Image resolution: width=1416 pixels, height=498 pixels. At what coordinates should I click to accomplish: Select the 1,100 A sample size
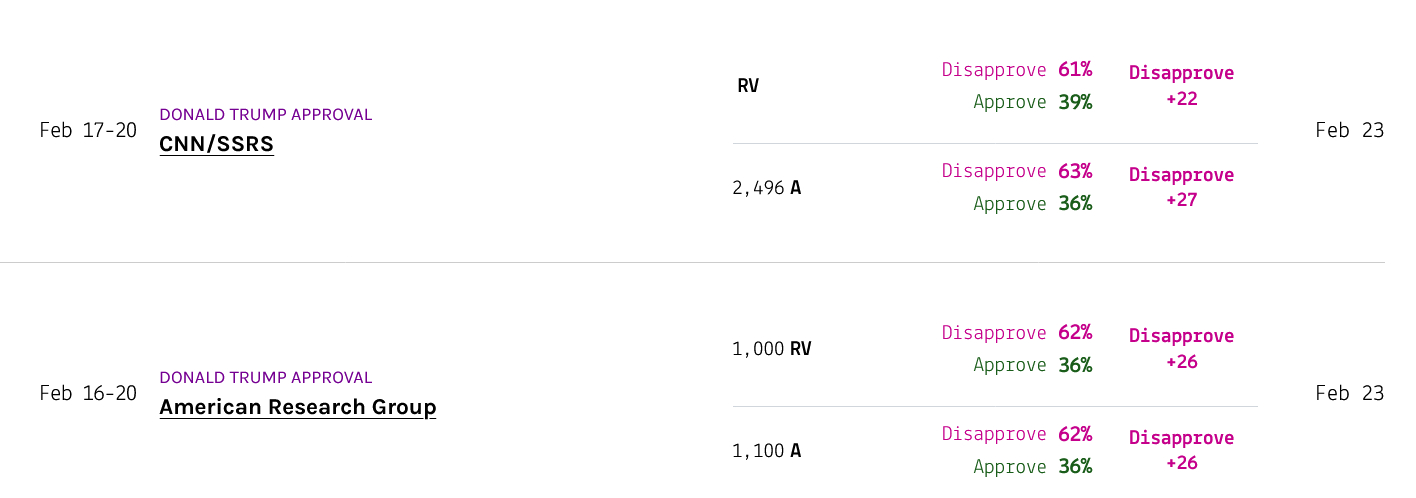click(766, 451)
